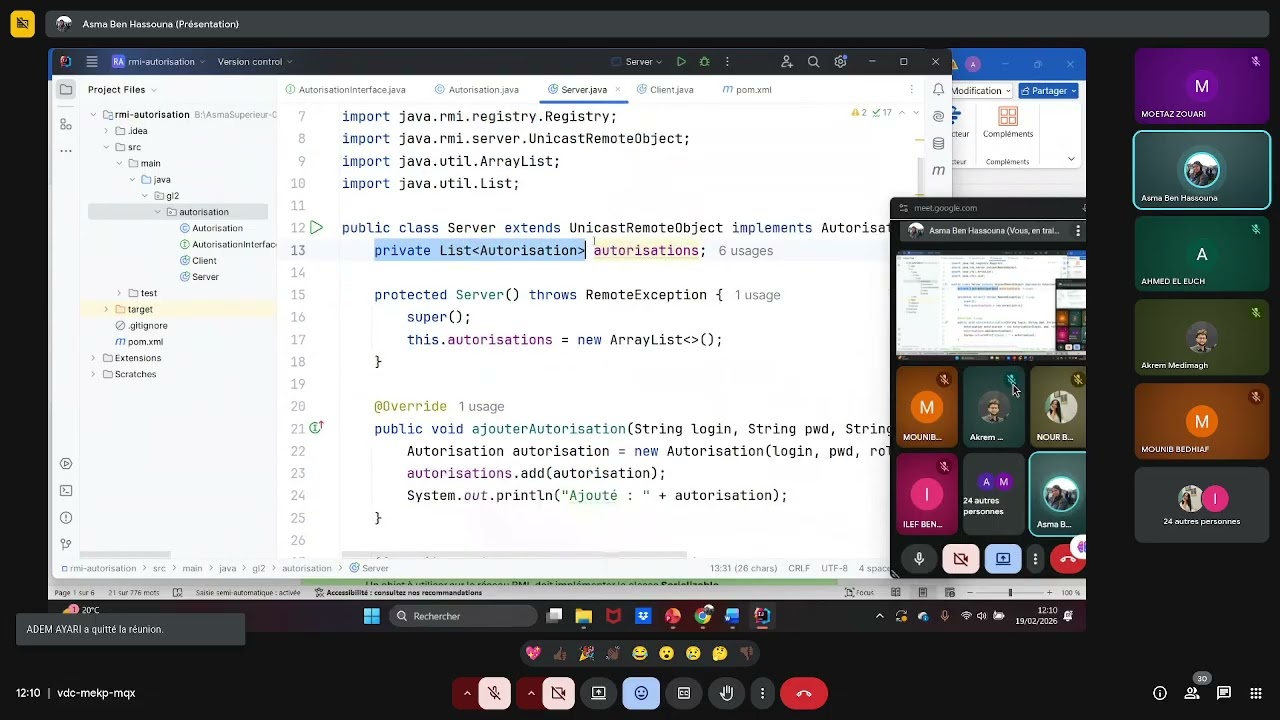Open IntelliJ main menu hamburger icon
This screenshot has width=1280, height=720.
click(92, 61)
